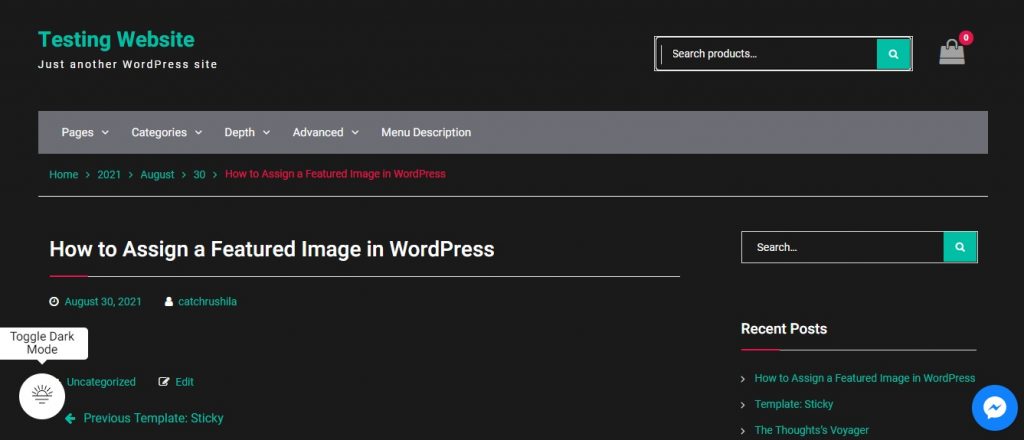Open the Messenger chat bubble
1024x440 pixels.
pyautogui.click(x=995, y=408)
